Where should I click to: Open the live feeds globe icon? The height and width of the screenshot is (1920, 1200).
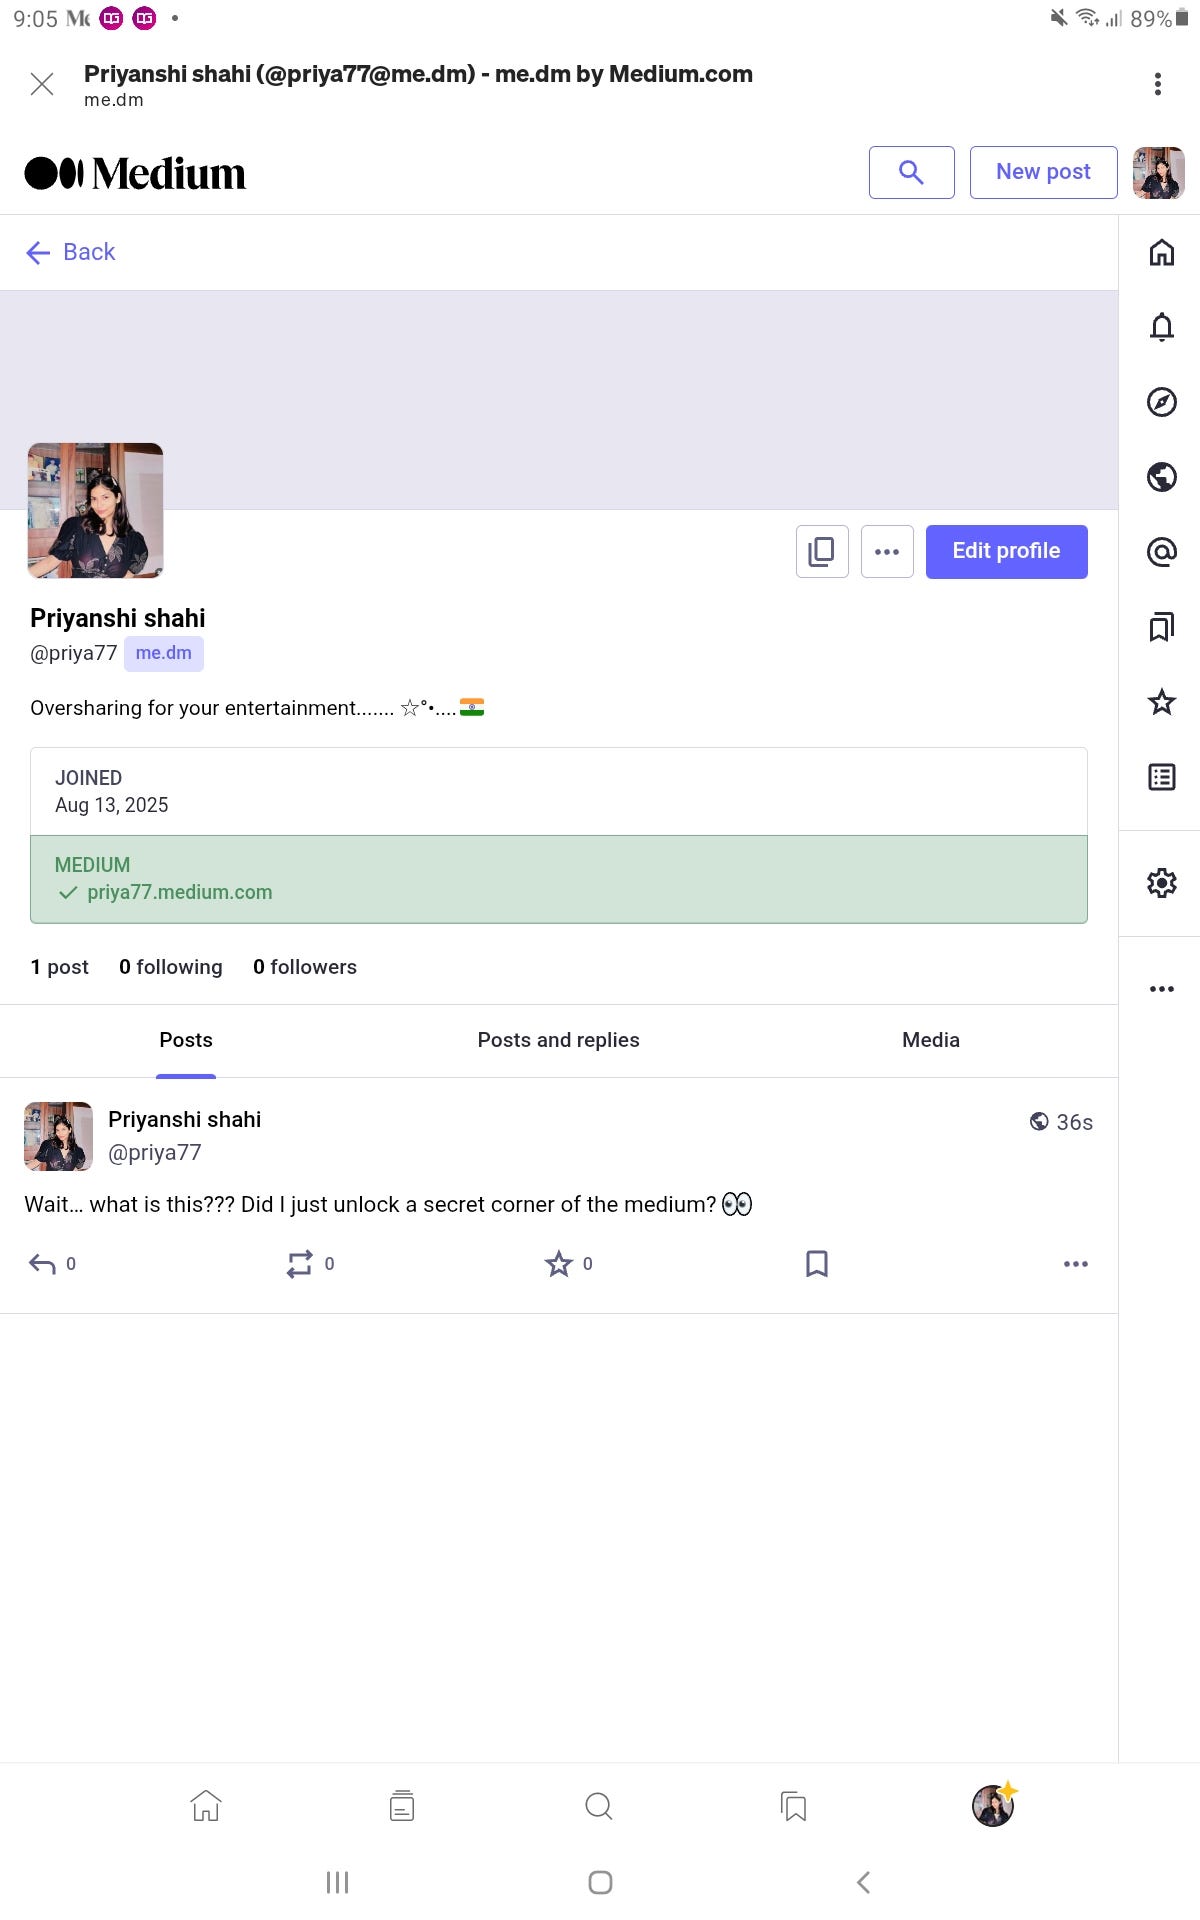(1160, 477)
